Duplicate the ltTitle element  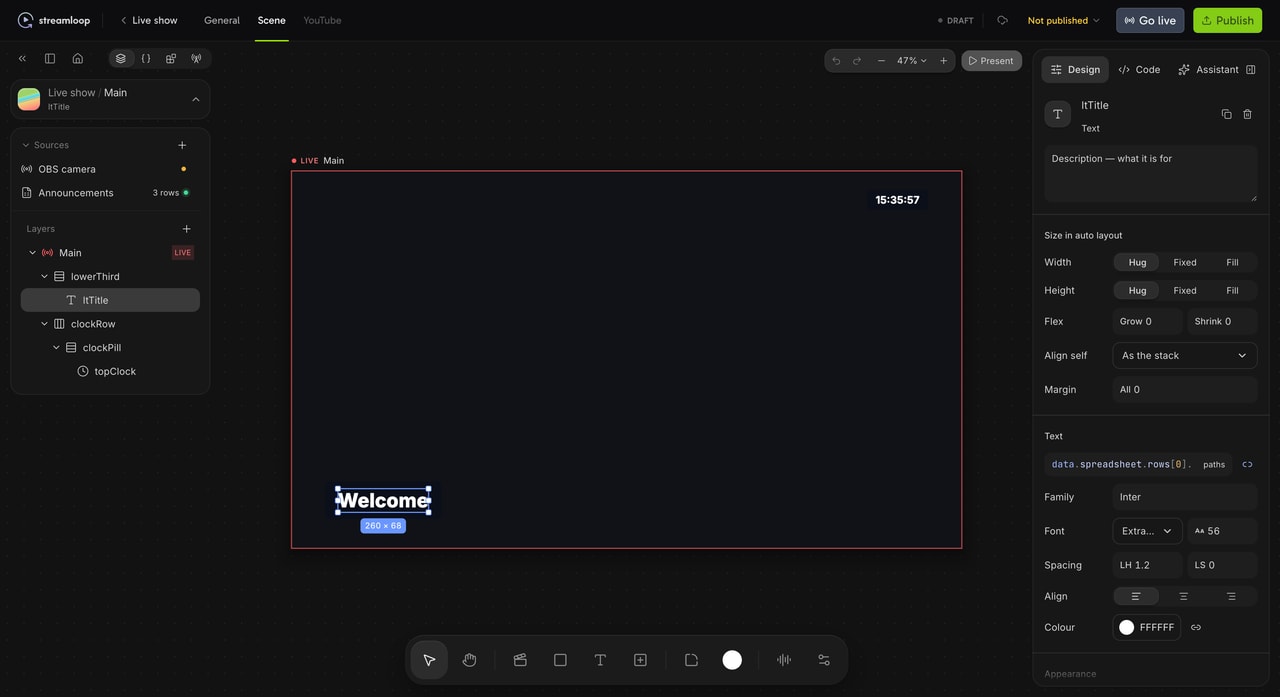coord(1227,114)
